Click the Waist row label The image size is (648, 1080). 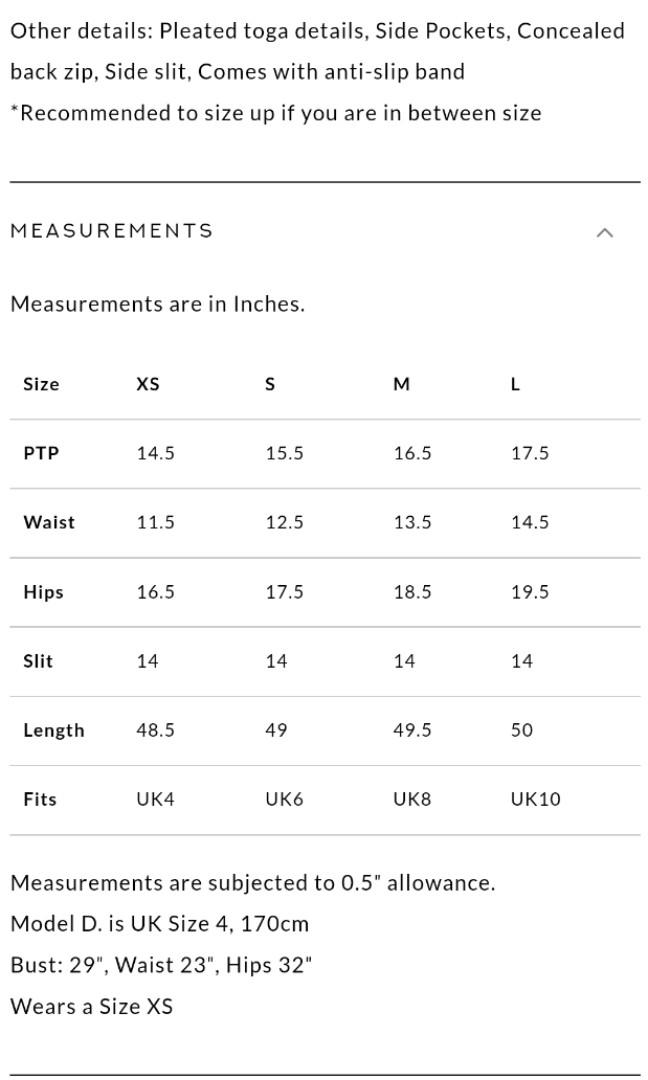point(49,522)
